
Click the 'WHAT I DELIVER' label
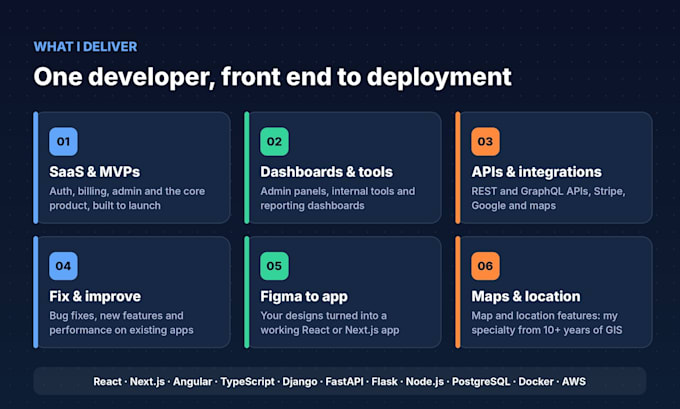click(85, 46)
